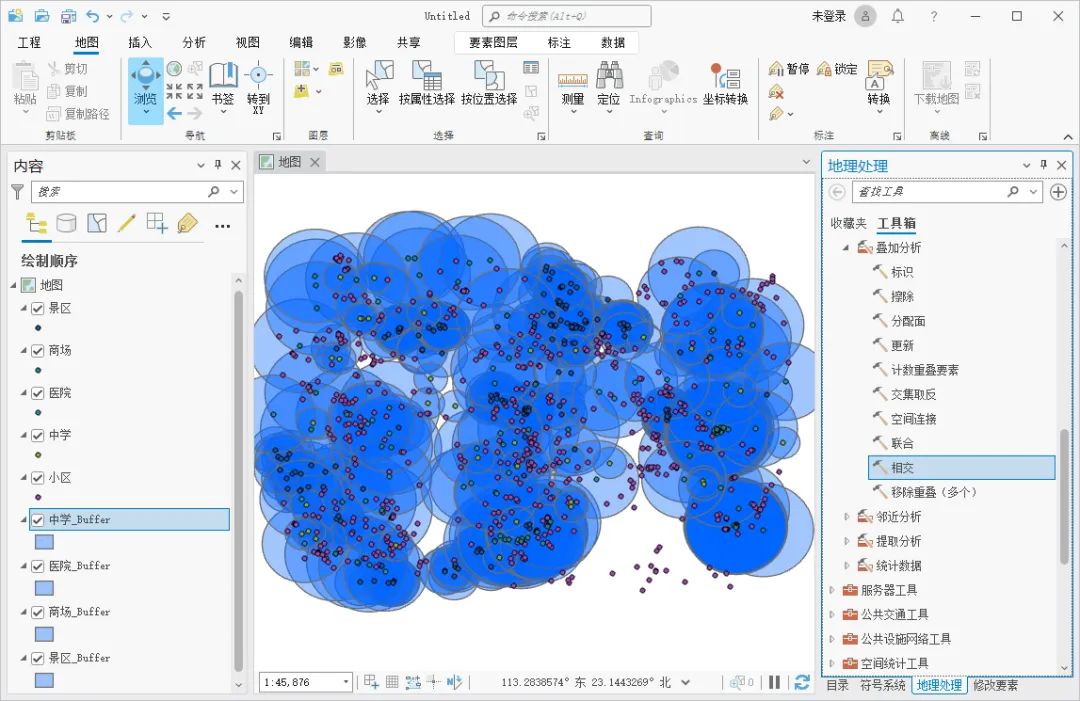The height and width of the screenshot is (701, 1080).
Task: Click the 中学_Buffer blue symbol swatch
Action: point(44,542)
